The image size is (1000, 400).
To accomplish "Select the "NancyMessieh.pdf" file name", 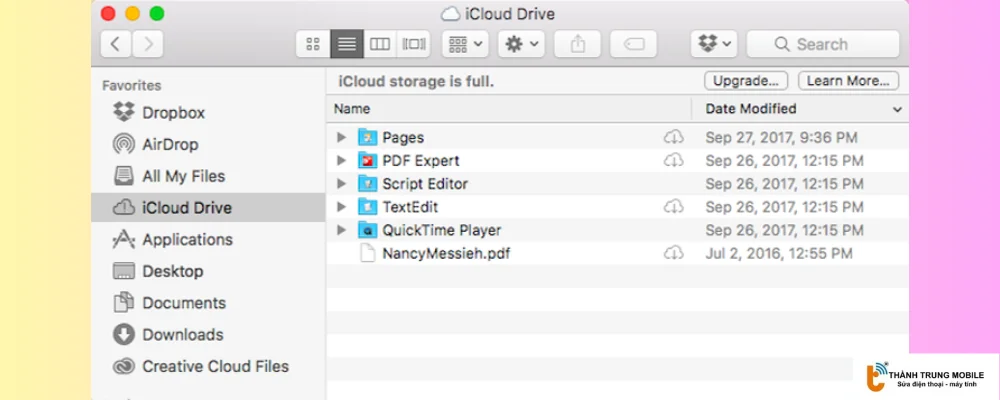I will pos(446,253).
